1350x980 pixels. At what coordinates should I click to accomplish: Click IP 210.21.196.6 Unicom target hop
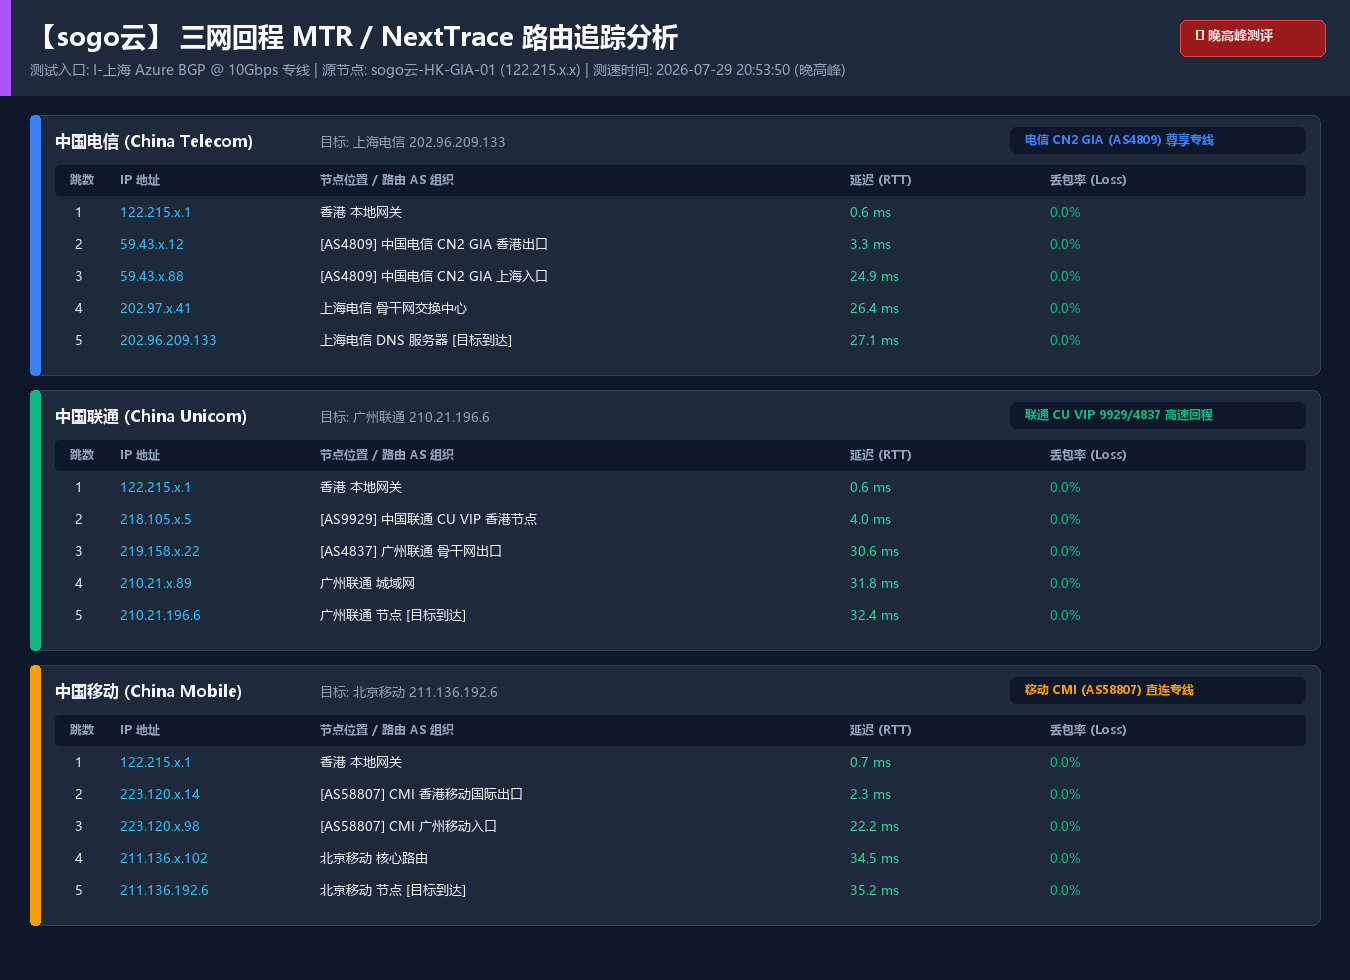click(x=160, y=615)
